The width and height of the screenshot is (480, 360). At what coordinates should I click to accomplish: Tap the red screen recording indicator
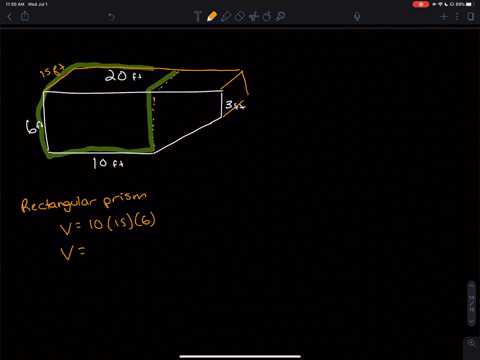421,4
